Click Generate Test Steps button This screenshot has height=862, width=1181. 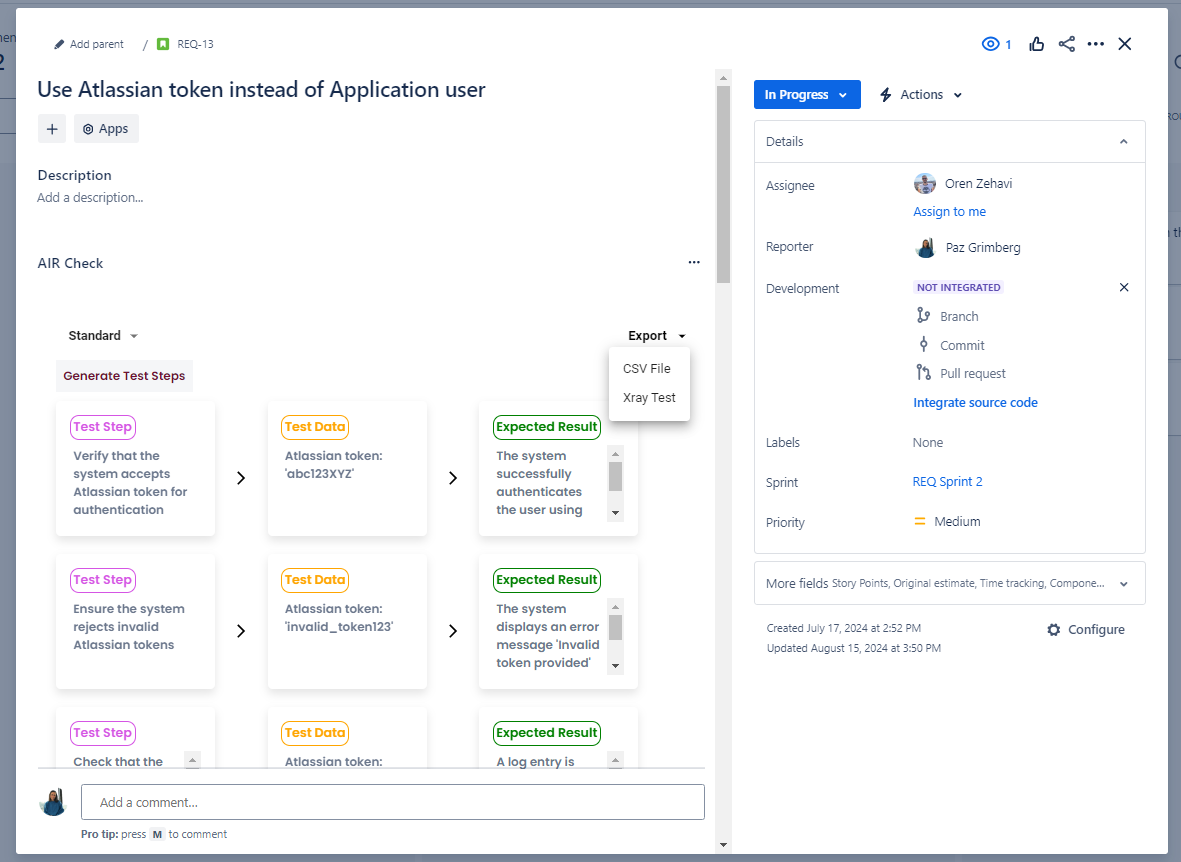coord(124,376)
